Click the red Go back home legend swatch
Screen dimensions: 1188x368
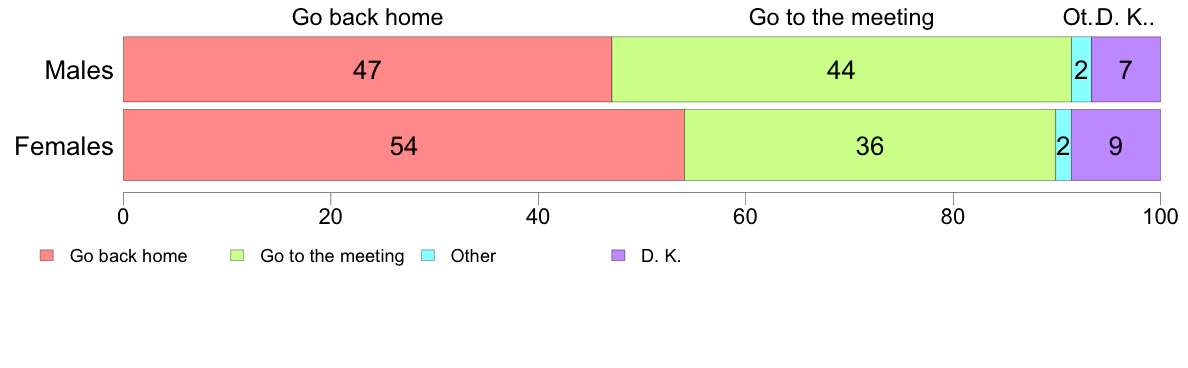46,256
